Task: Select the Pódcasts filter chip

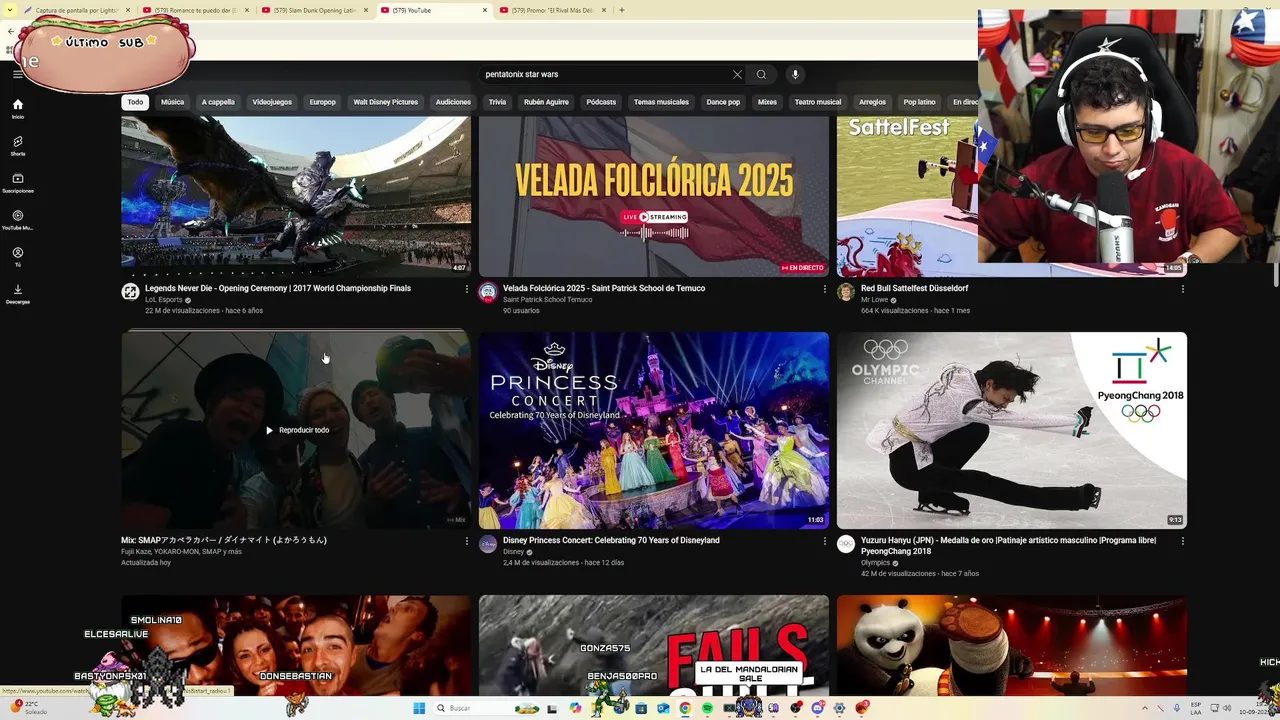Action: (601, 102)
